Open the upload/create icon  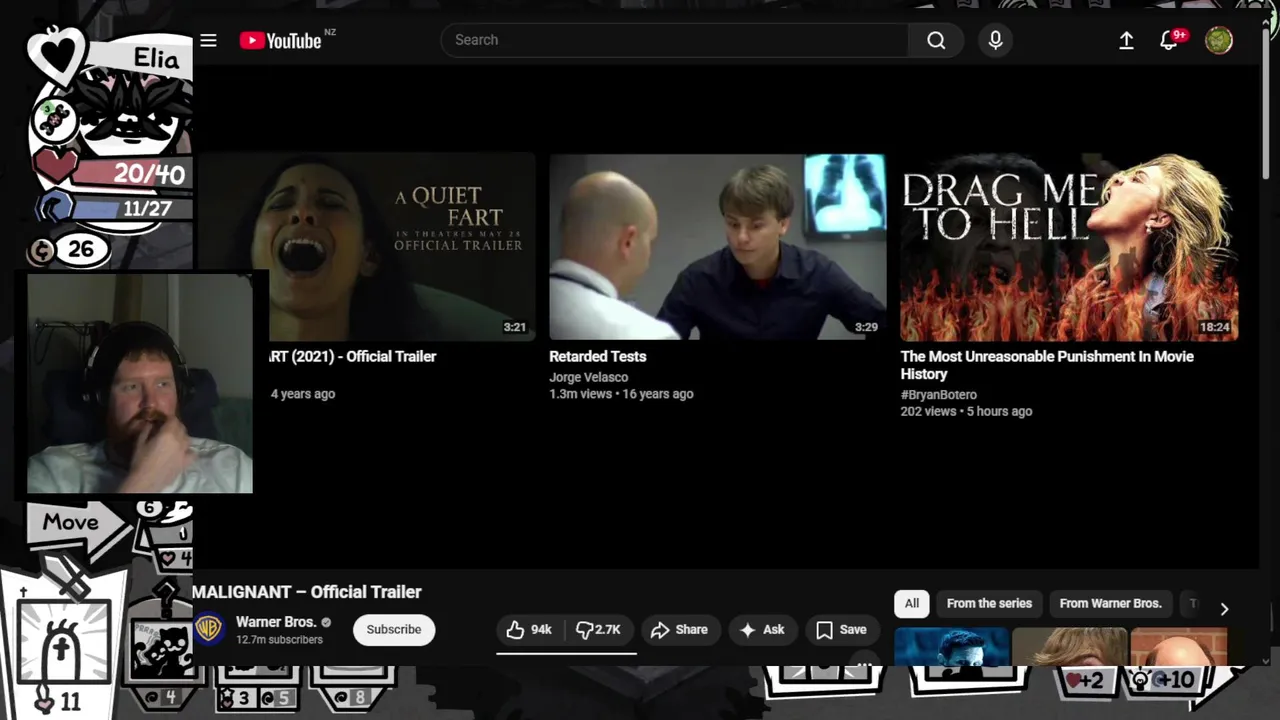point(1126,40)
